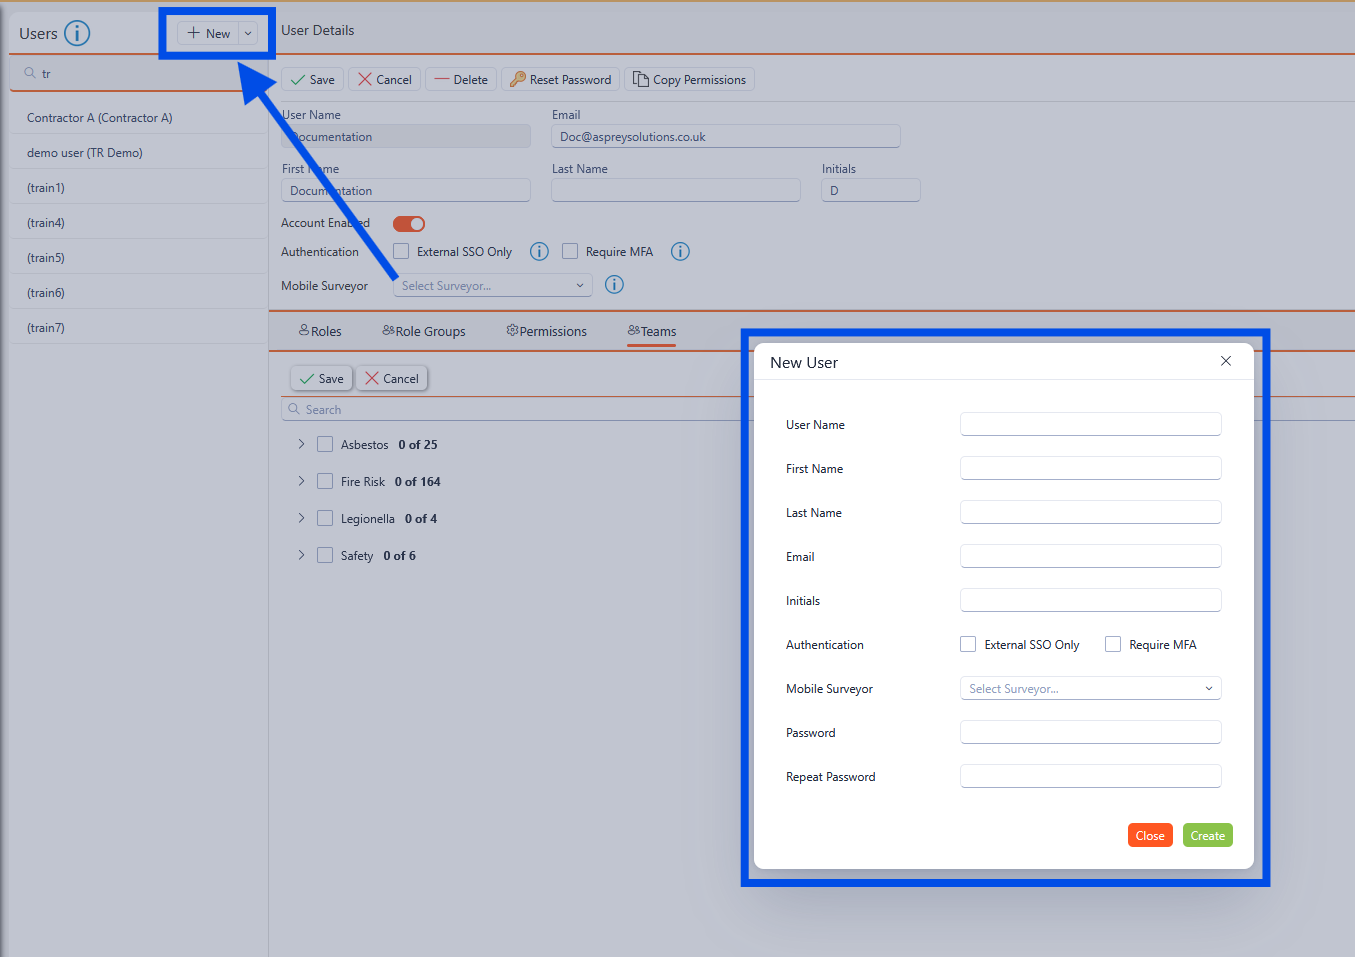The height and width of the screenshot is (957, 1355).
Task: Click the info icon beside Require MFA
Action: pos(680,252)
